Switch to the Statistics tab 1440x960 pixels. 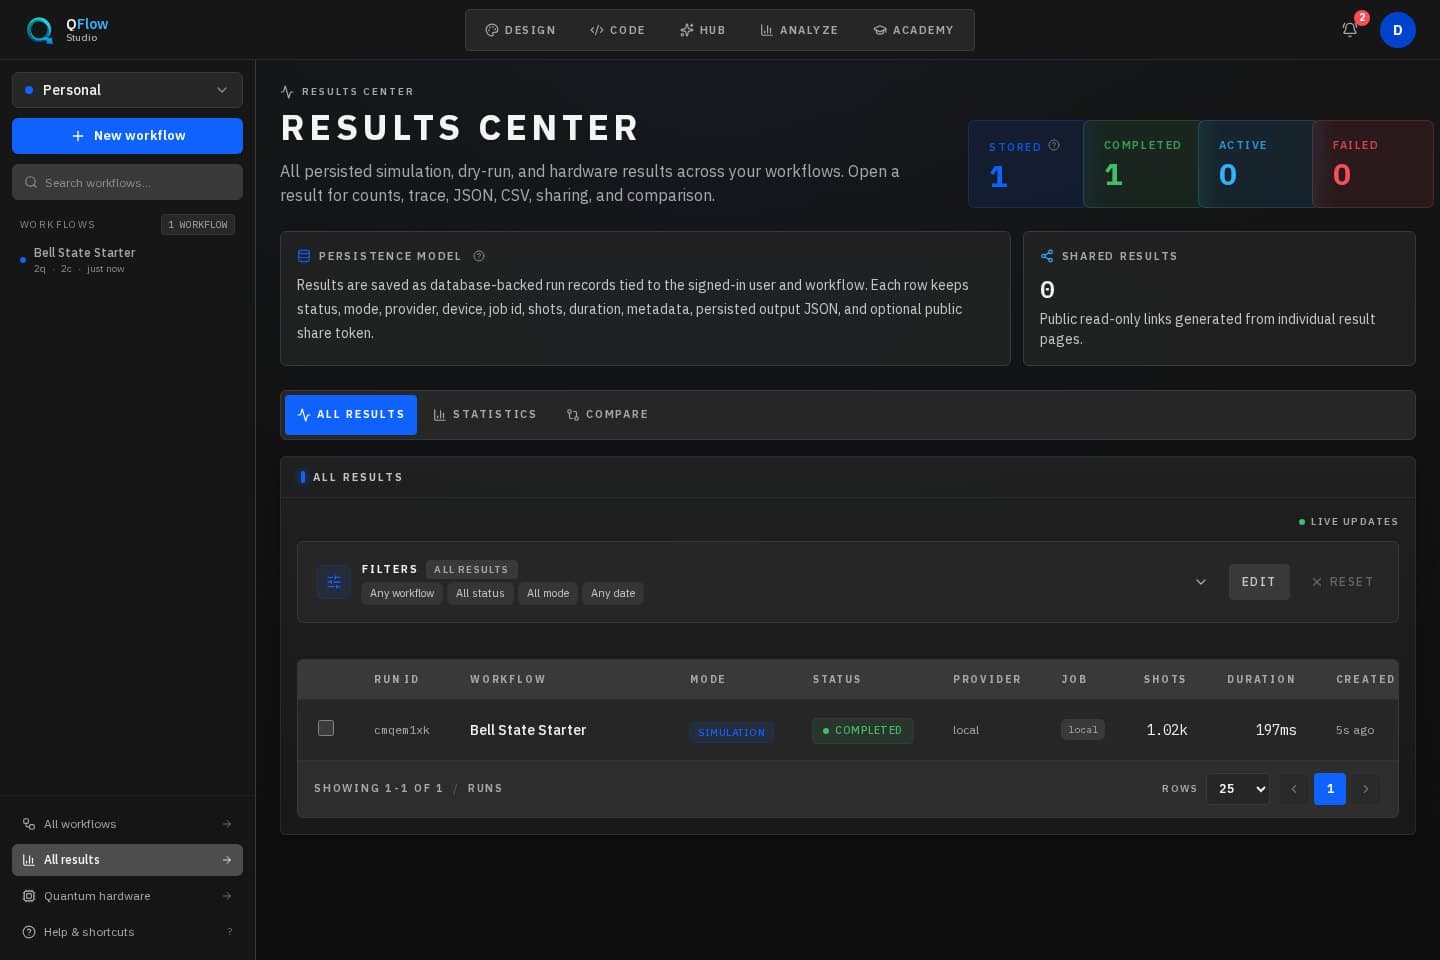(485, 415)
